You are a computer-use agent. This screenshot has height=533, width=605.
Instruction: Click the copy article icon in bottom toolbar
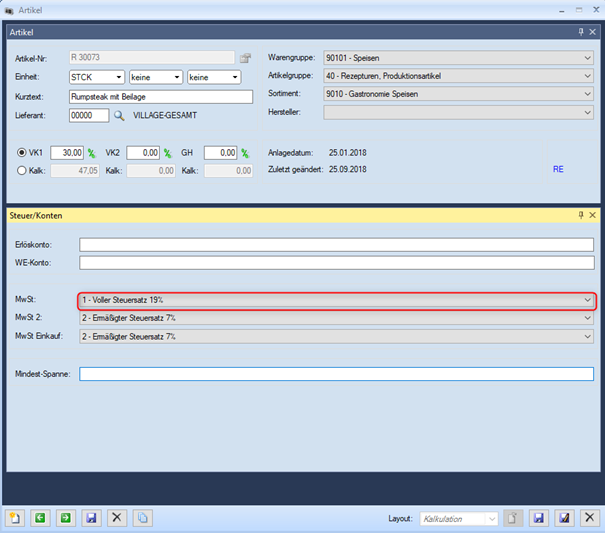[x=142, y=518]
